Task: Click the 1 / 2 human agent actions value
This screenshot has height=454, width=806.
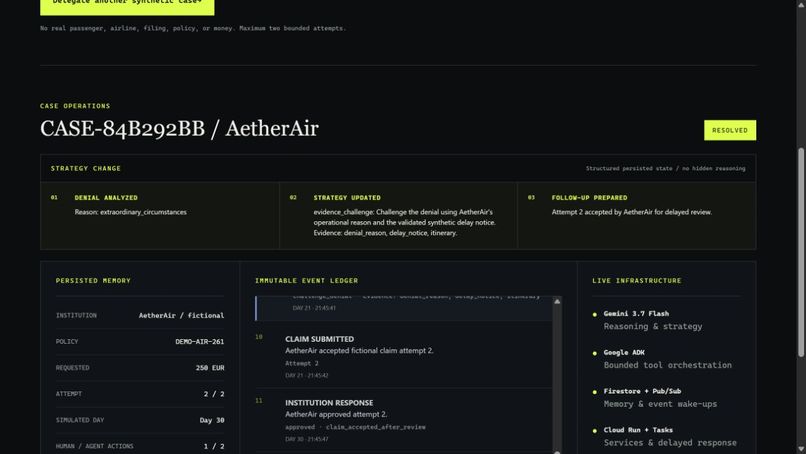Action: (x=214, y=446)
